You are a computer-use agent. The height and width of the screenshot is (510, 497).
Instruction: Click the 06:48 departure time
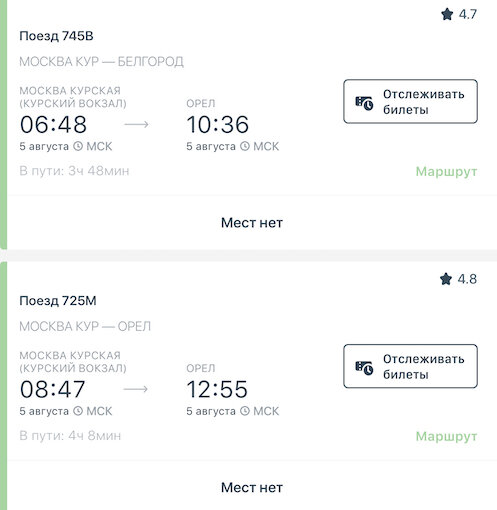(53, 125)
